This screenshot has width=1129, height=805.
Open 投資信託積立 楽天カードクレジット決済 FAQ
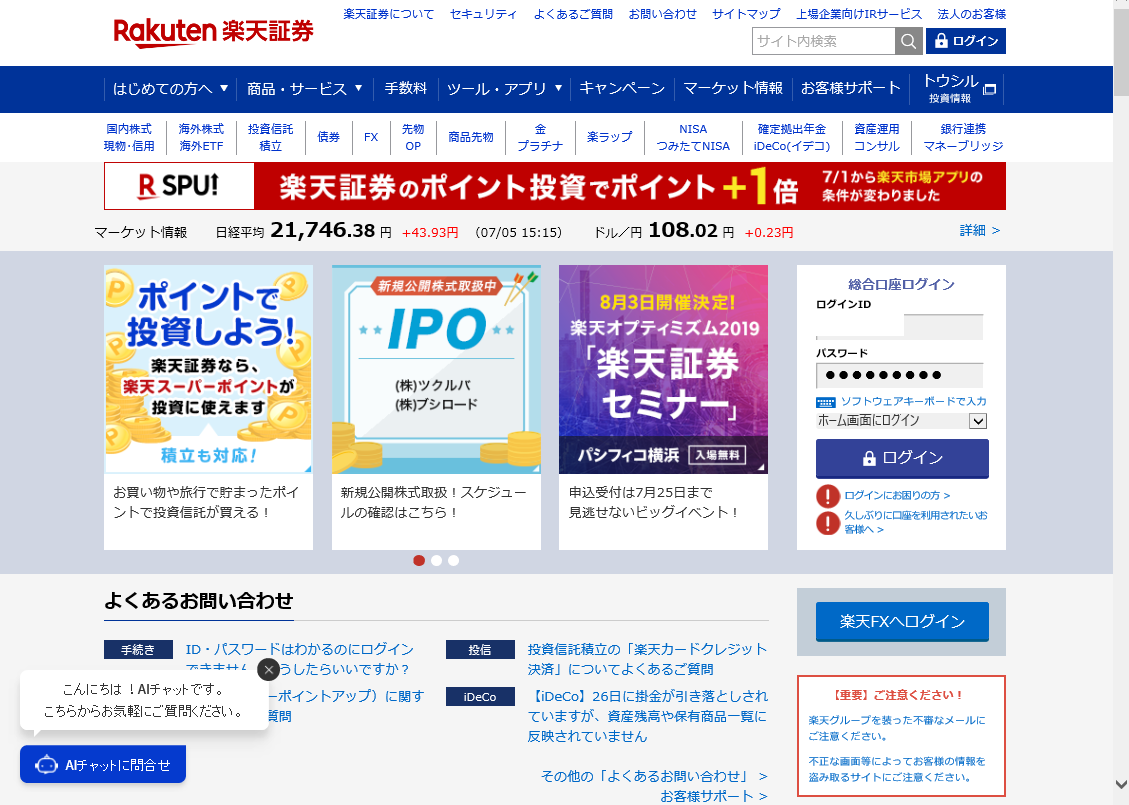[x=647, y=659]
